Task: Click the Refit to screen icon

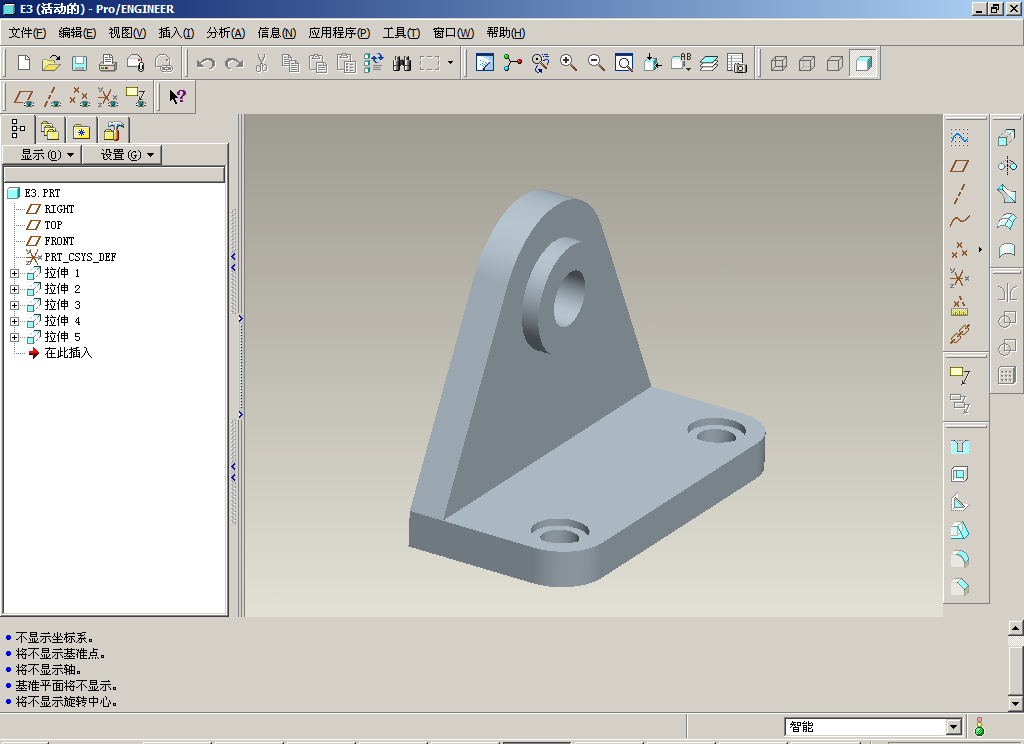Action: pyautogui.click(x=624, y=63)
